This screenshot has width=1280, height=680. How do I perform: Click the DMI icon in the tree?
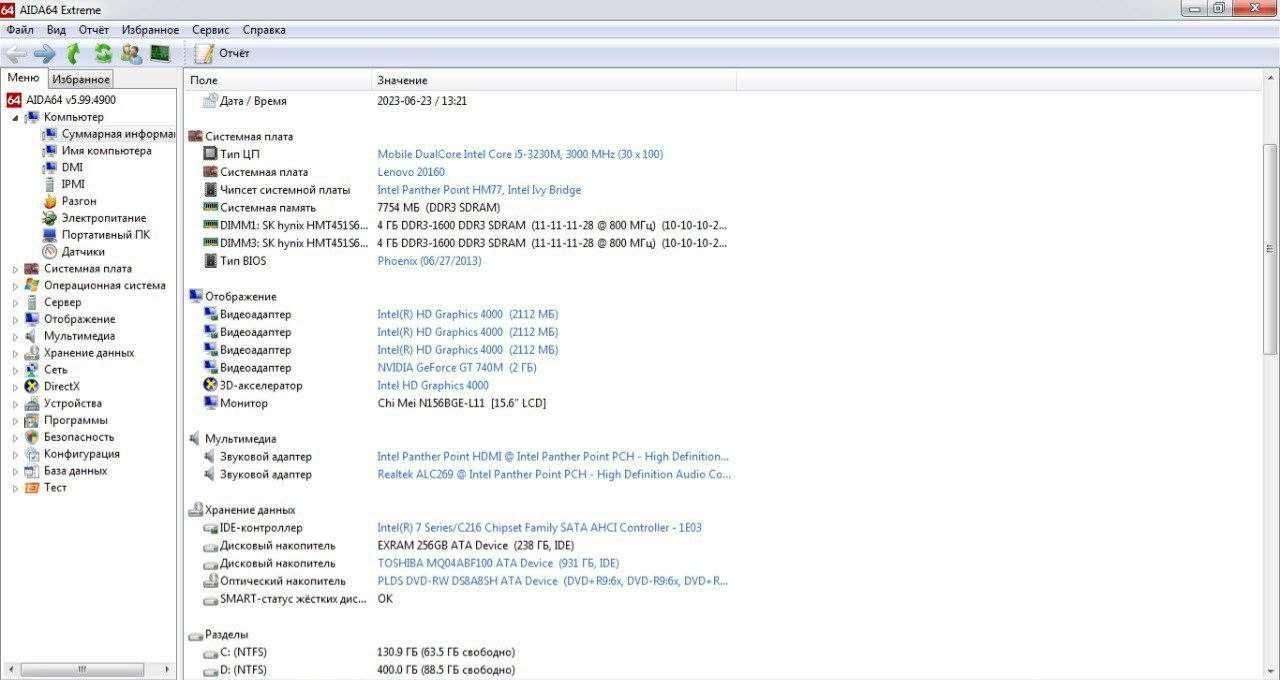click(50, 168)
